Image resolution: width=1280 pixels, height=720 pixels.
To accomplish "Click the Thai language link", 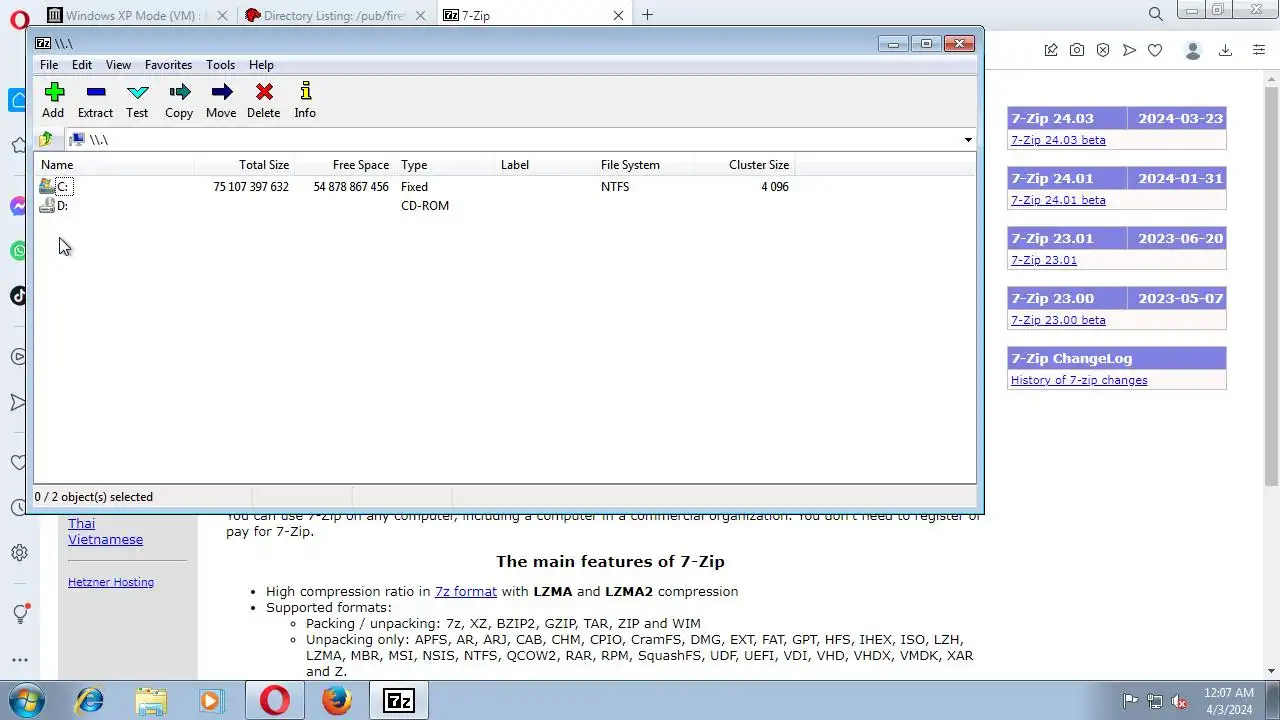I will coord(81,523).
